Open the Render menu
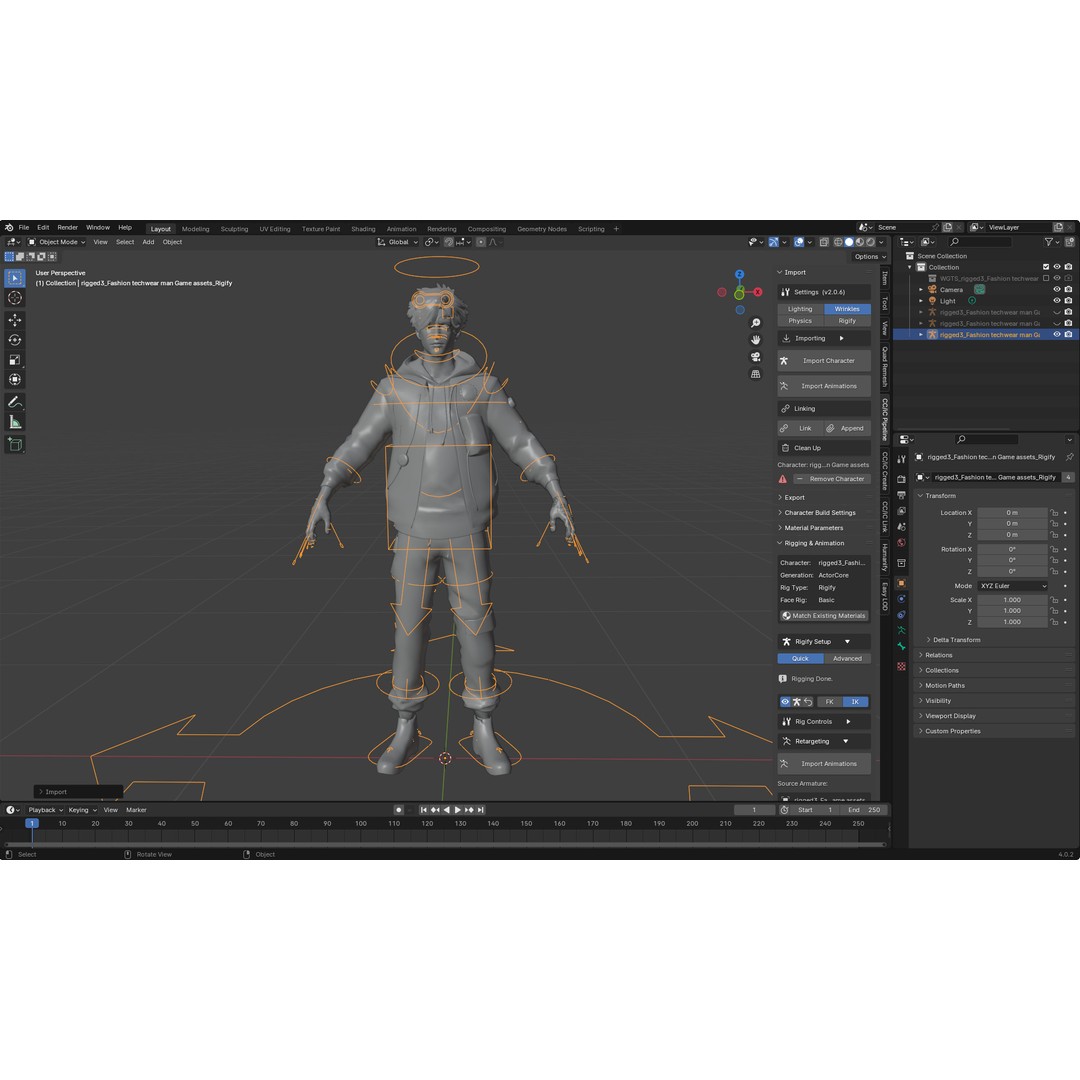 68,227
